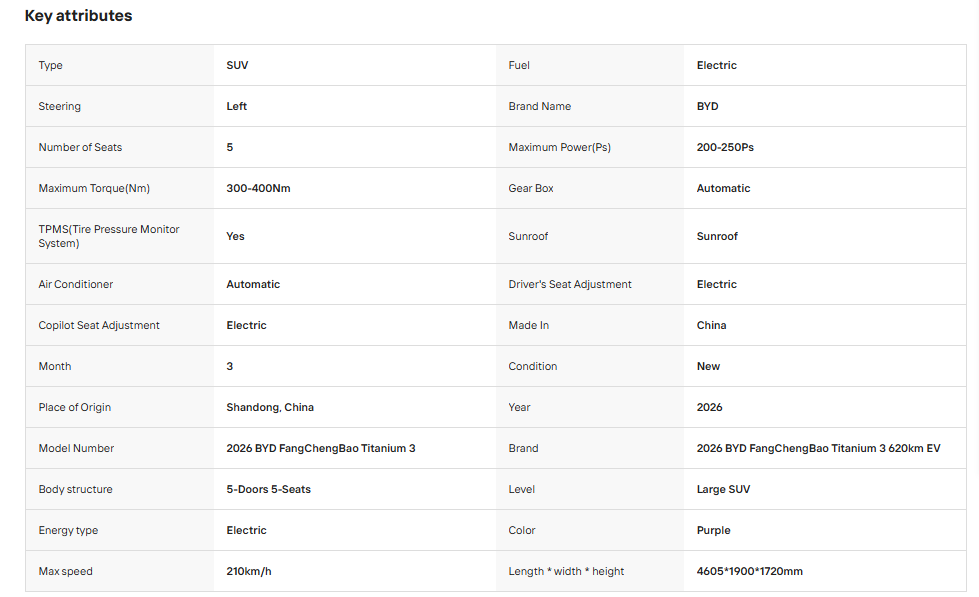Click the Key attributes heading
This screenshot has width=979, height=597.
click(x=78, y=16)
